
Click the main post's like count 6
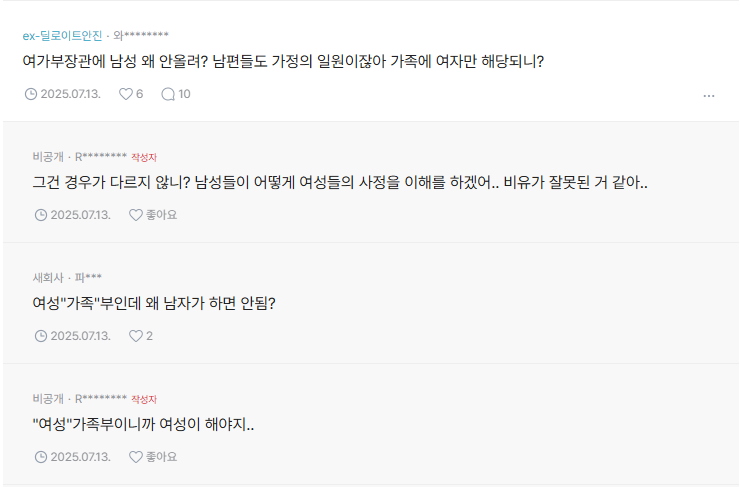pos(140,94)
